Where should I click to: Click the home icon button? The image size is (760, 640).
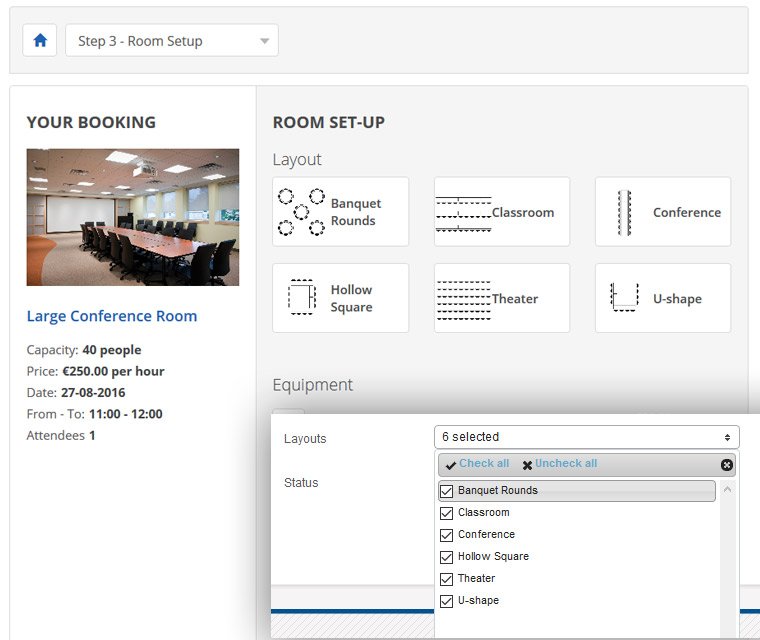tap(40, 40)
